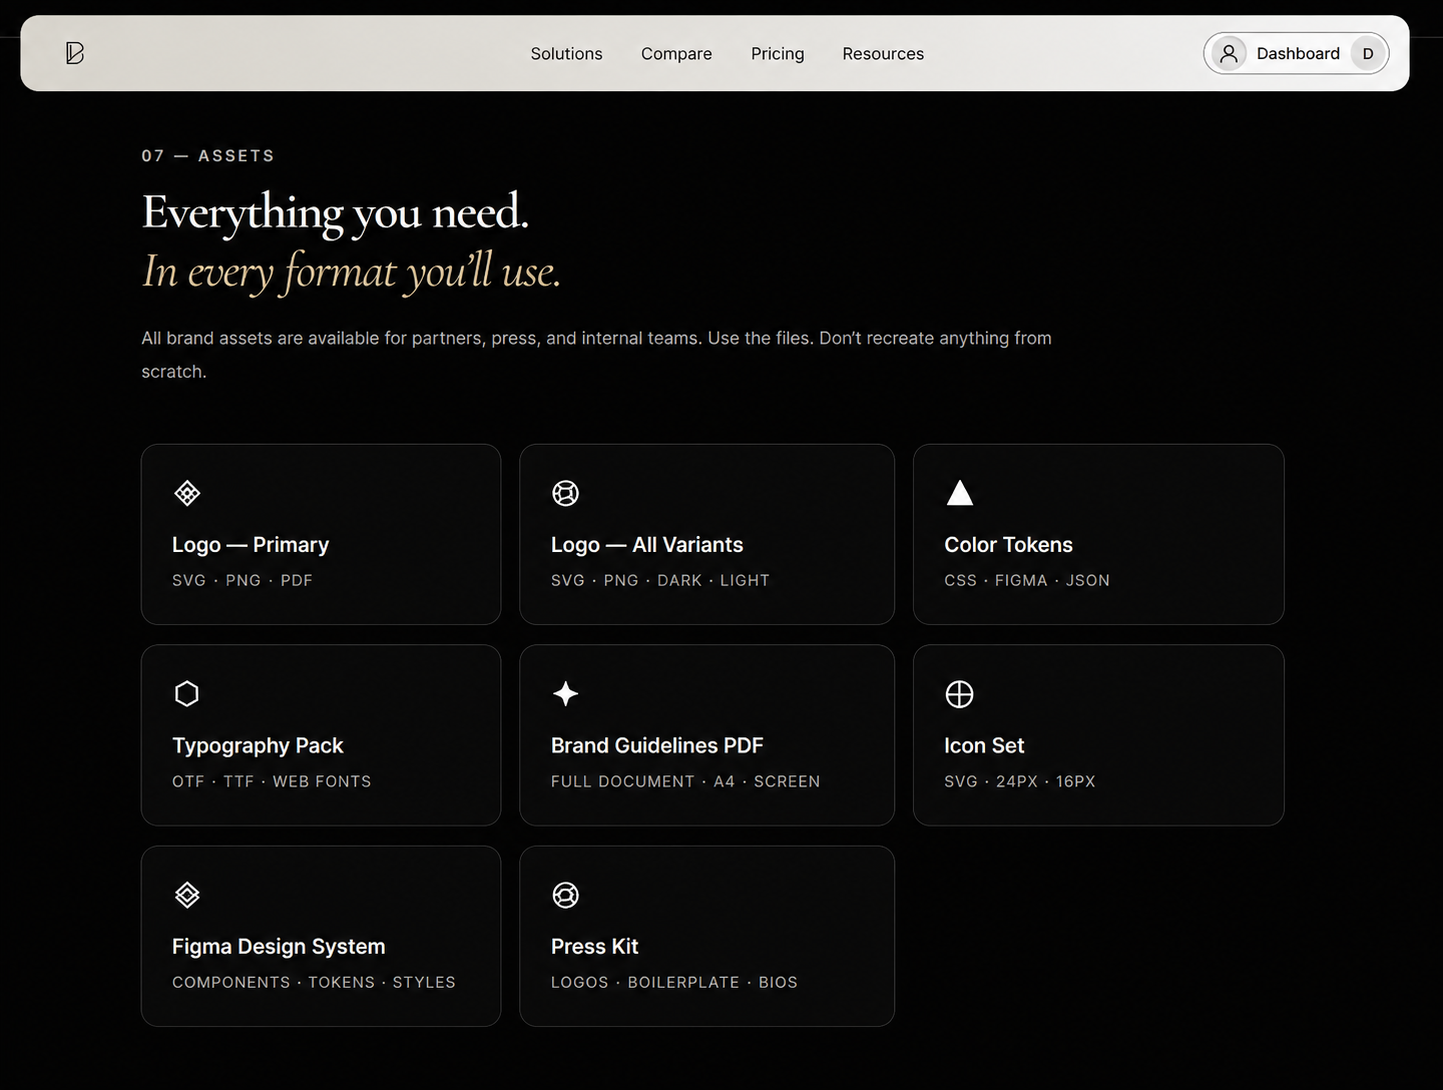The height and width of the screenshot is (1090, 1443).
Task: Click the sparkle icon on Brand Guidelines PDF
Action: [566, 694]
